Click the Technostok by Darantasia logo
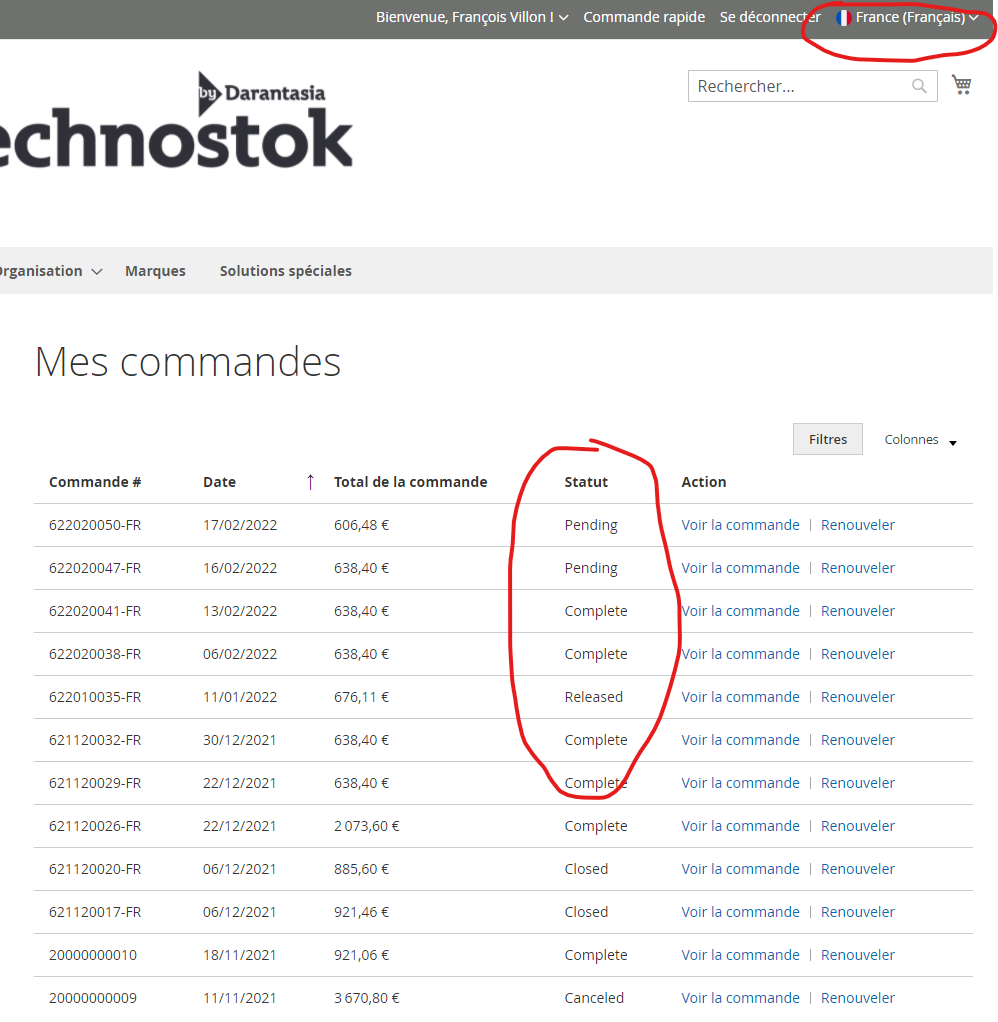998x1022 pixels. click(176, 120)
